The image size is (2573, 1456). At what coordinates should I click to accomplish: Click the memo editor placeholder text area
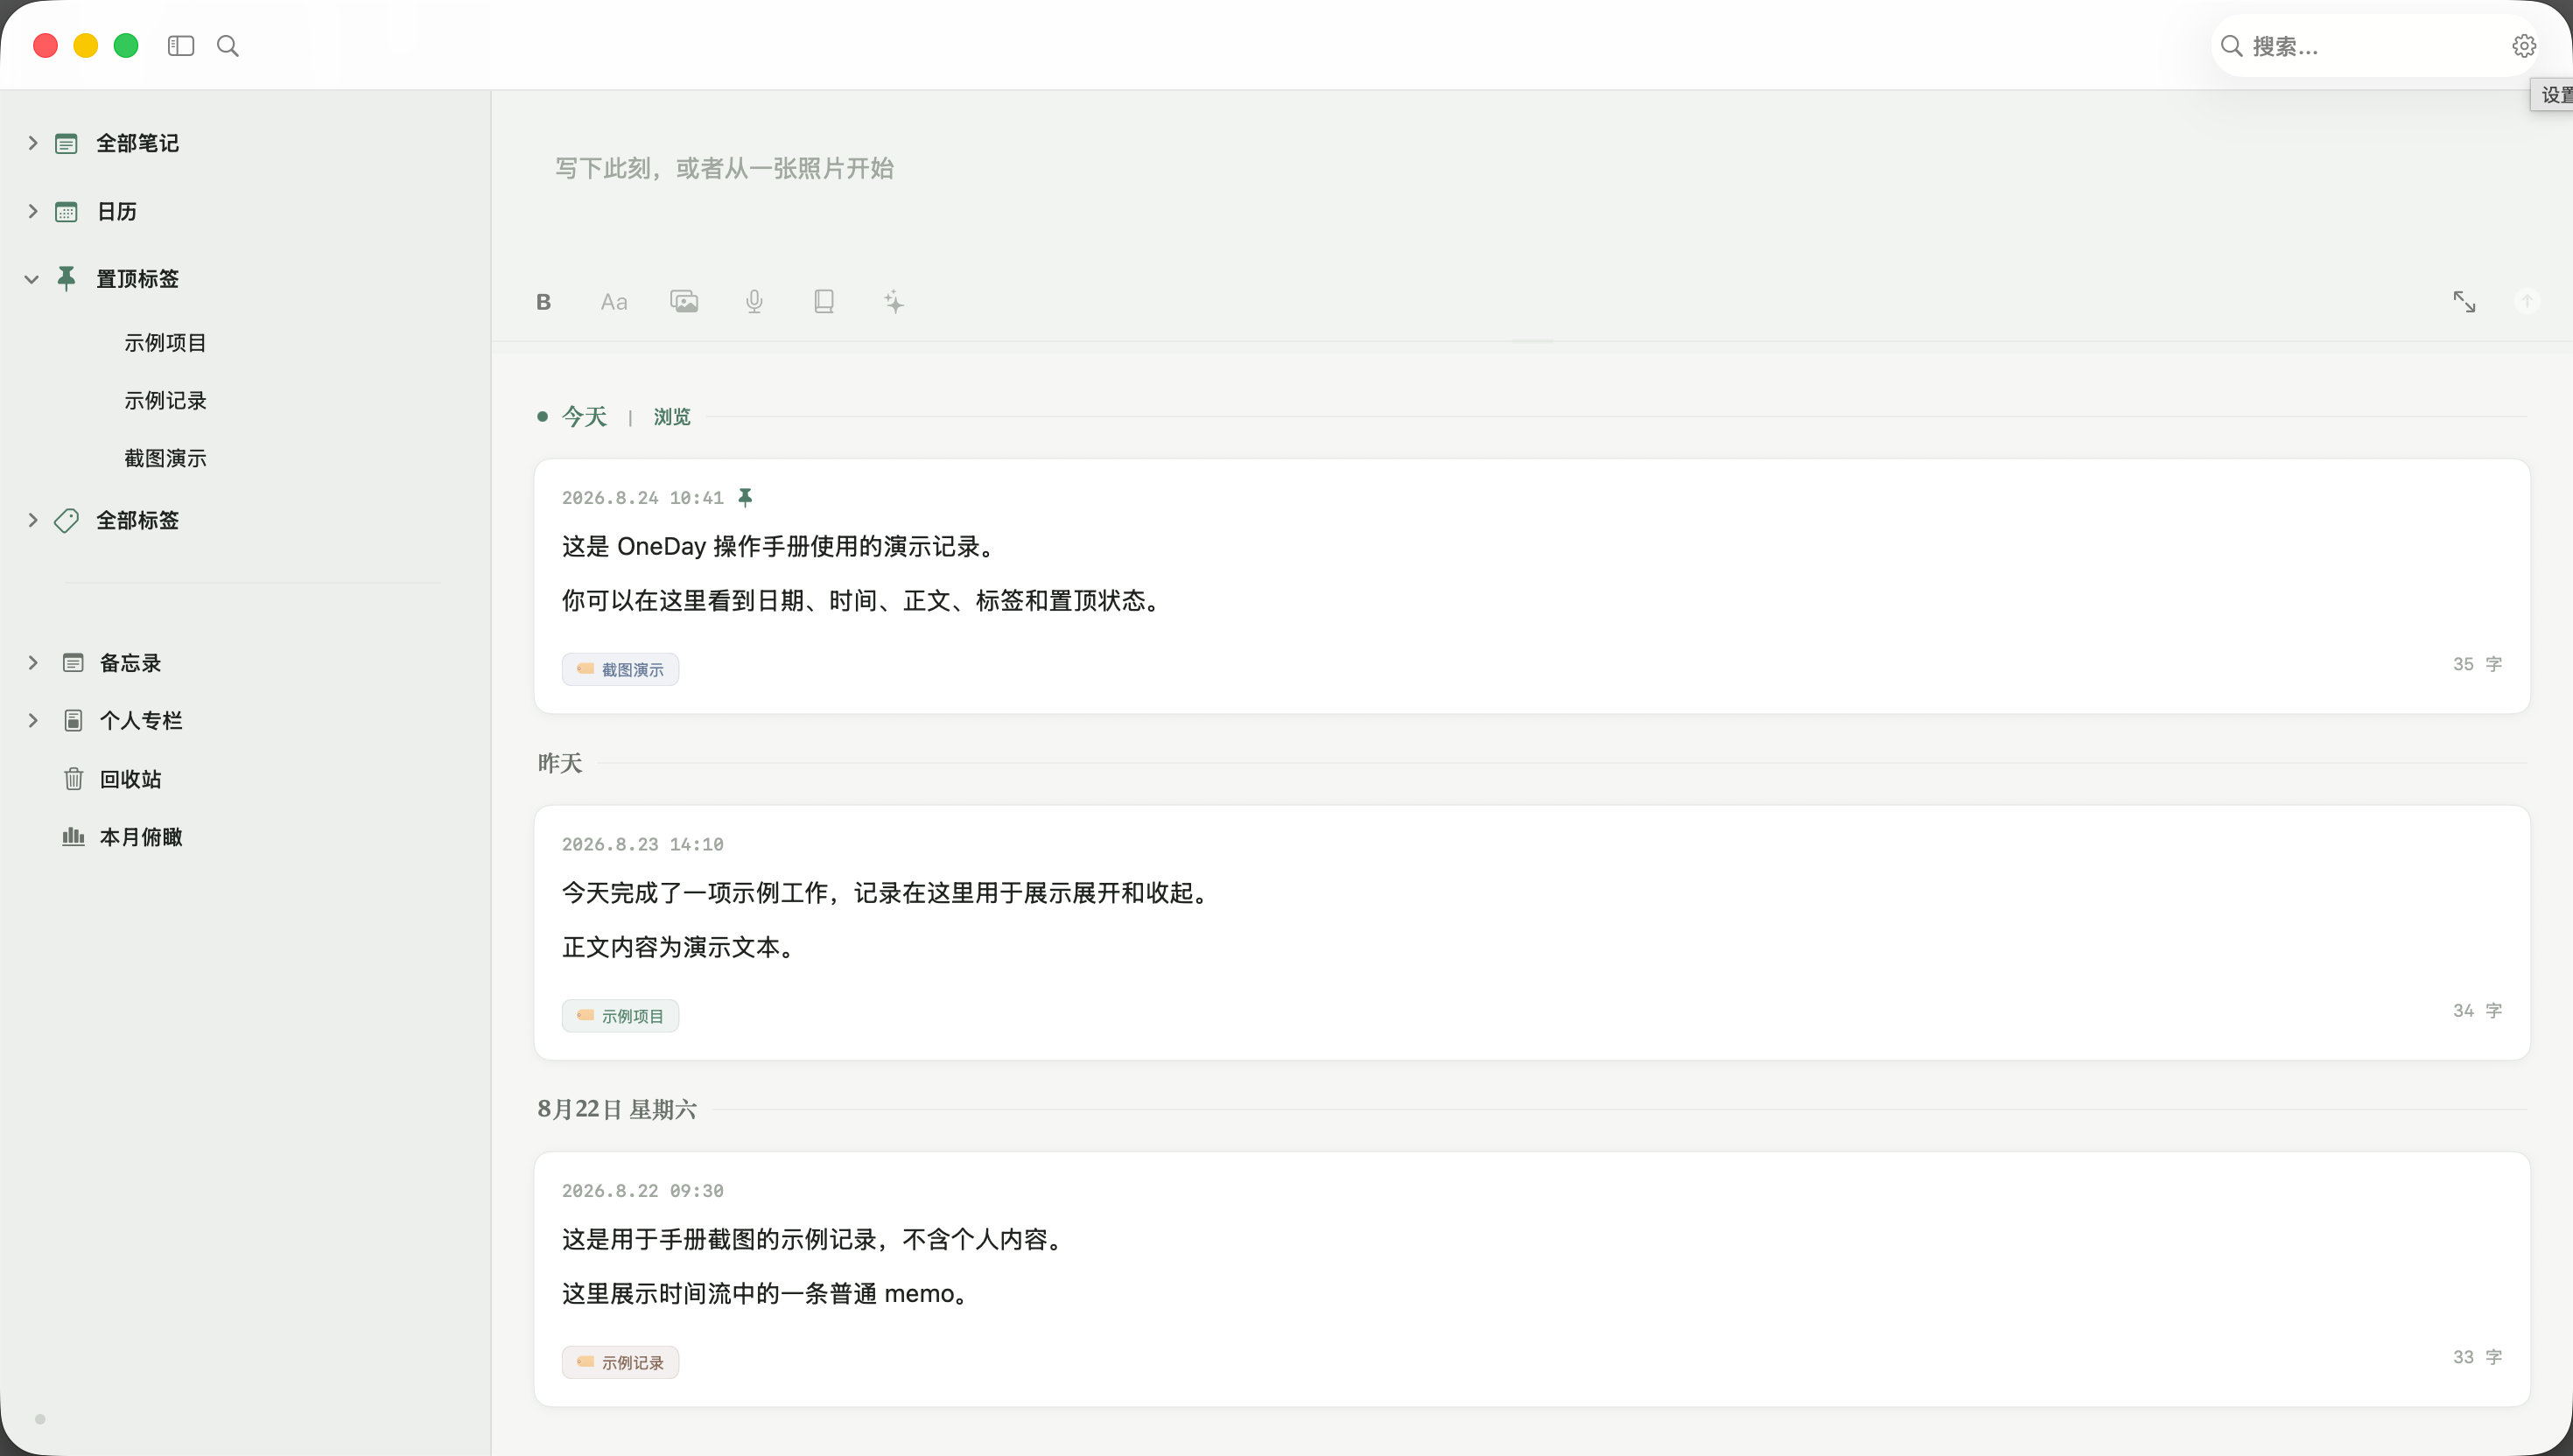(724, 168)
